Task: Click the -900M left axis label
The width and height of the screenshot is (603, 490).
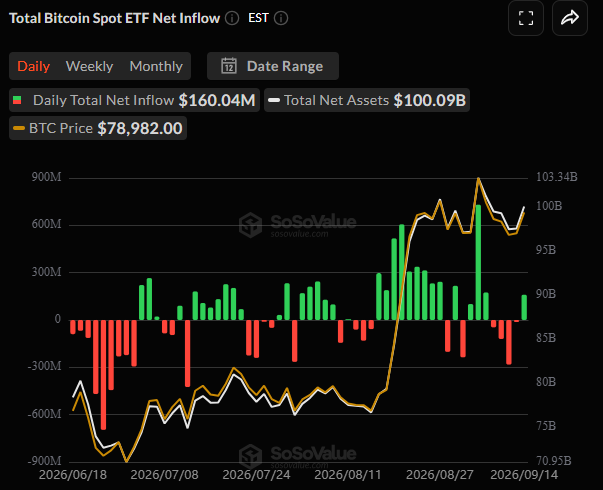Action: tap(45, 461)
